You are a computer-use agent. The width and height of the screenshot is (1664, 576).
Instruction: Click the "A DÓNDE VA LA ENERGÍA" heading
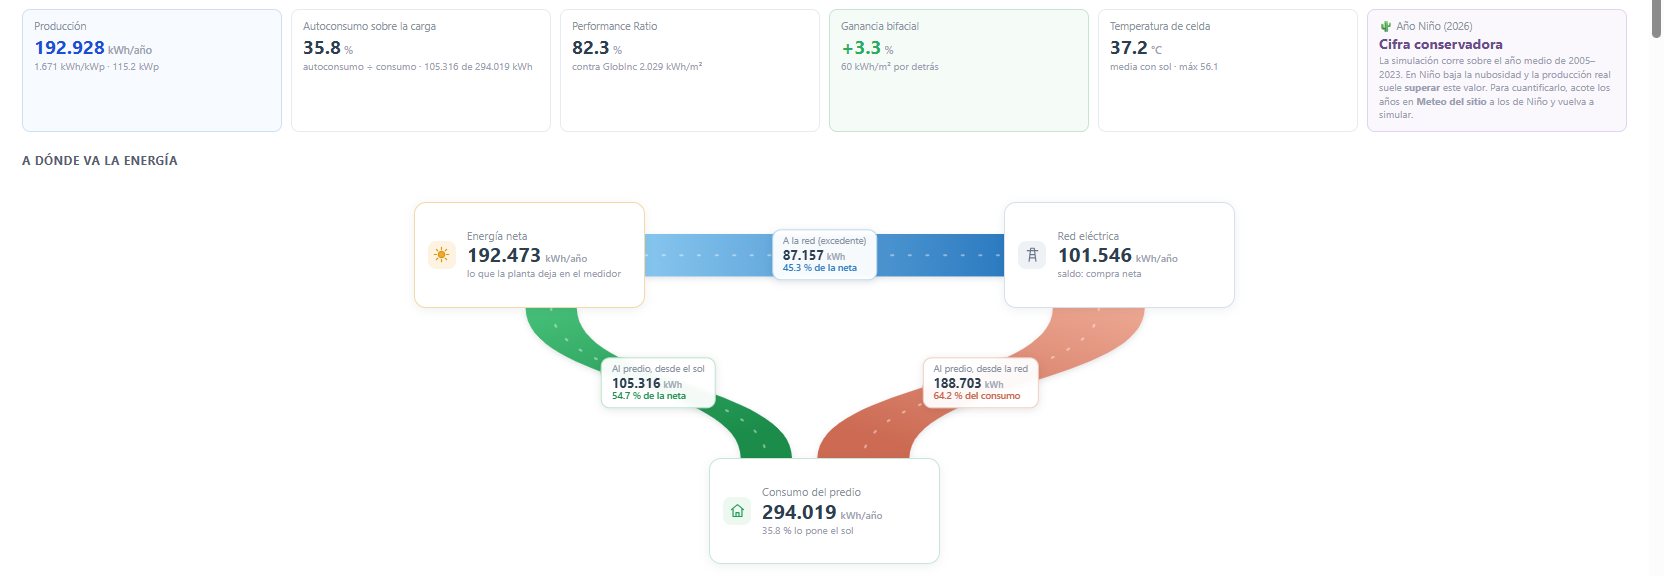point(100,160)
